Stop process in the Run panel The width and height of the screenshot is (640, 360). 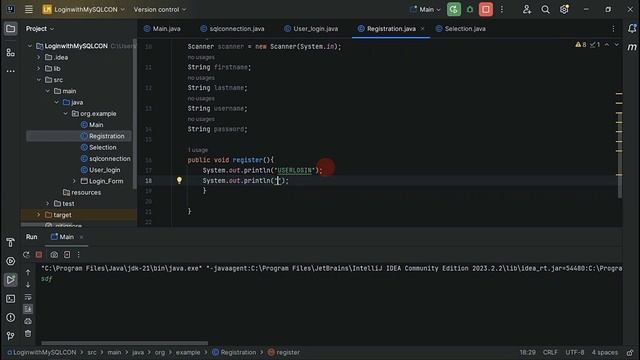(x=39, y=255)
